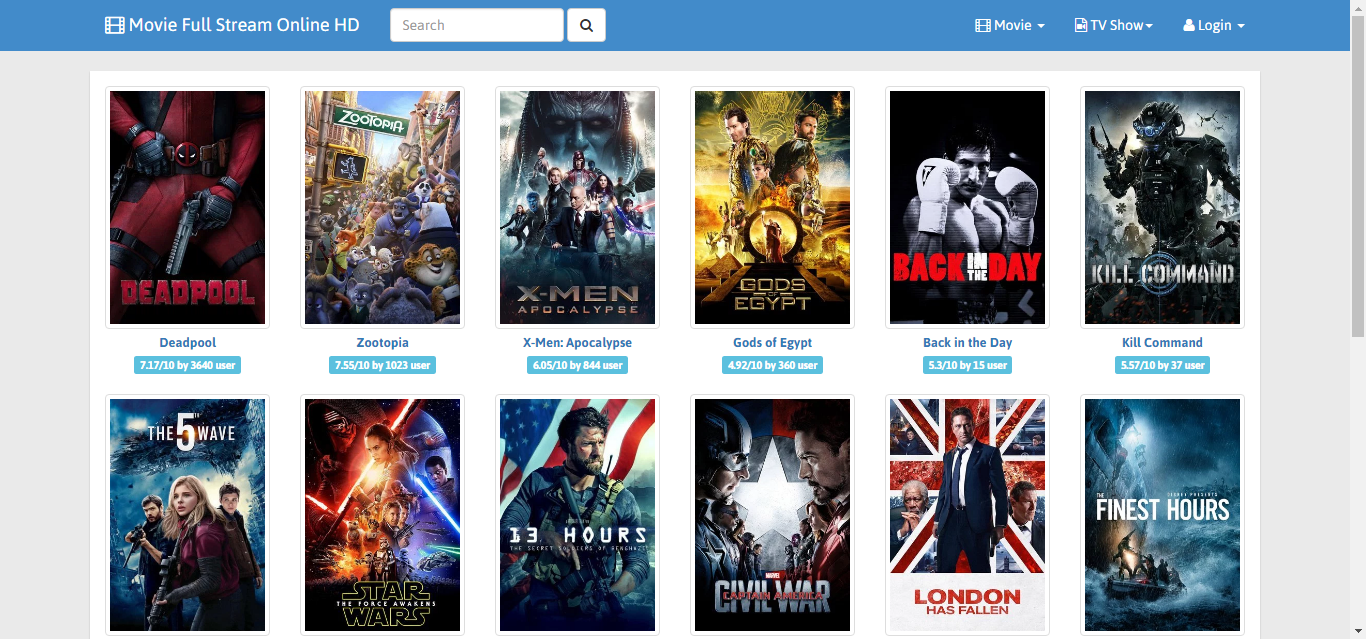1366x639 pixels.
Task: Click the search magnifier icon
Action: tap(586, 25)
